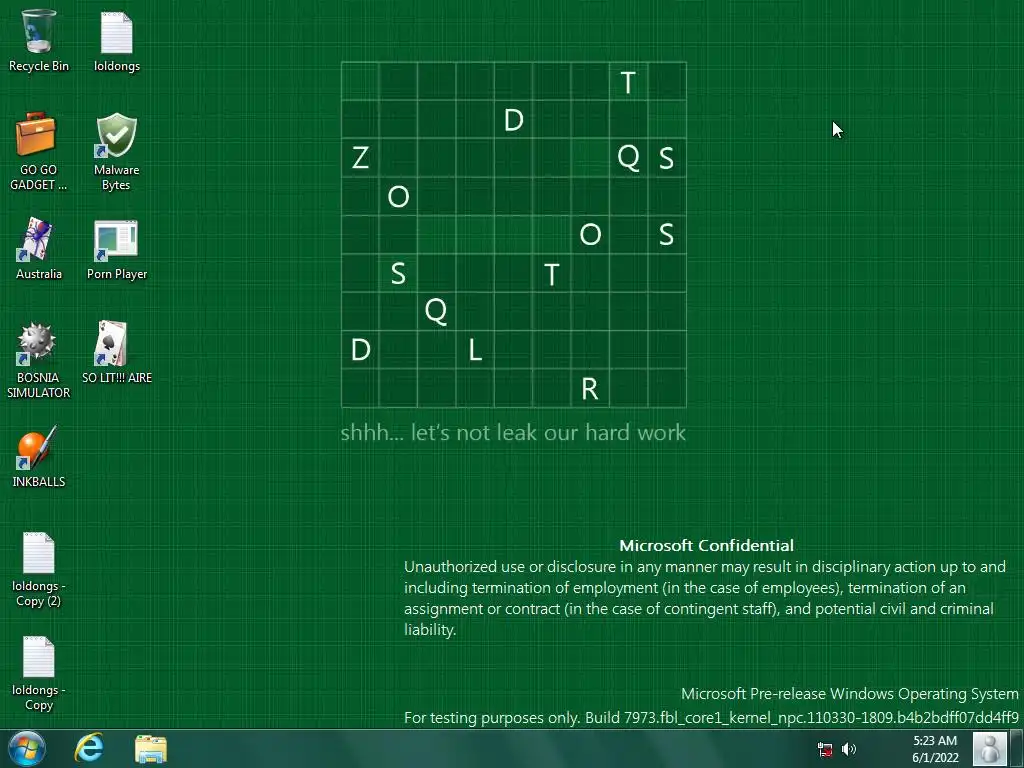Open Windows Explorer folder on taskbar
Screen dimensions: 1024x768
151,748
